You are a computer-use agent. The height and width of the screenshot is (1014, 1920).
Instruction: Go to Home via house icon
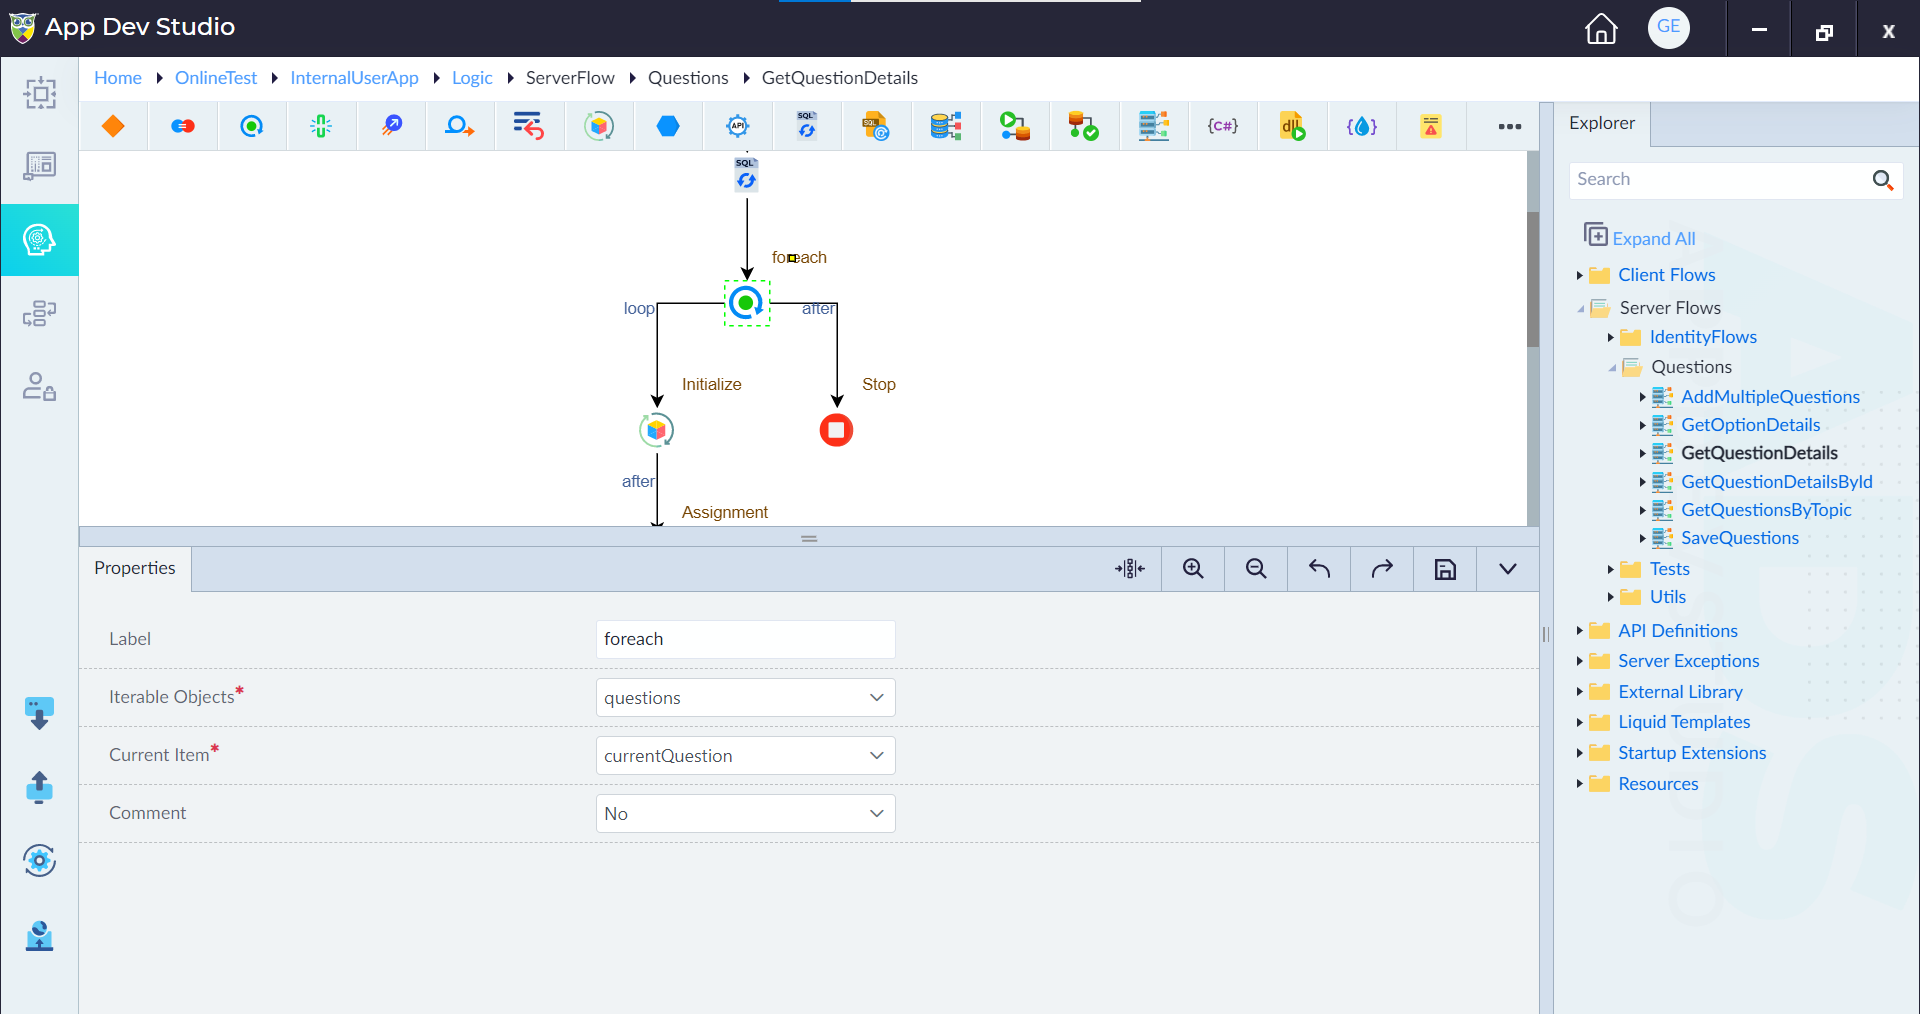coord(1601,29)
